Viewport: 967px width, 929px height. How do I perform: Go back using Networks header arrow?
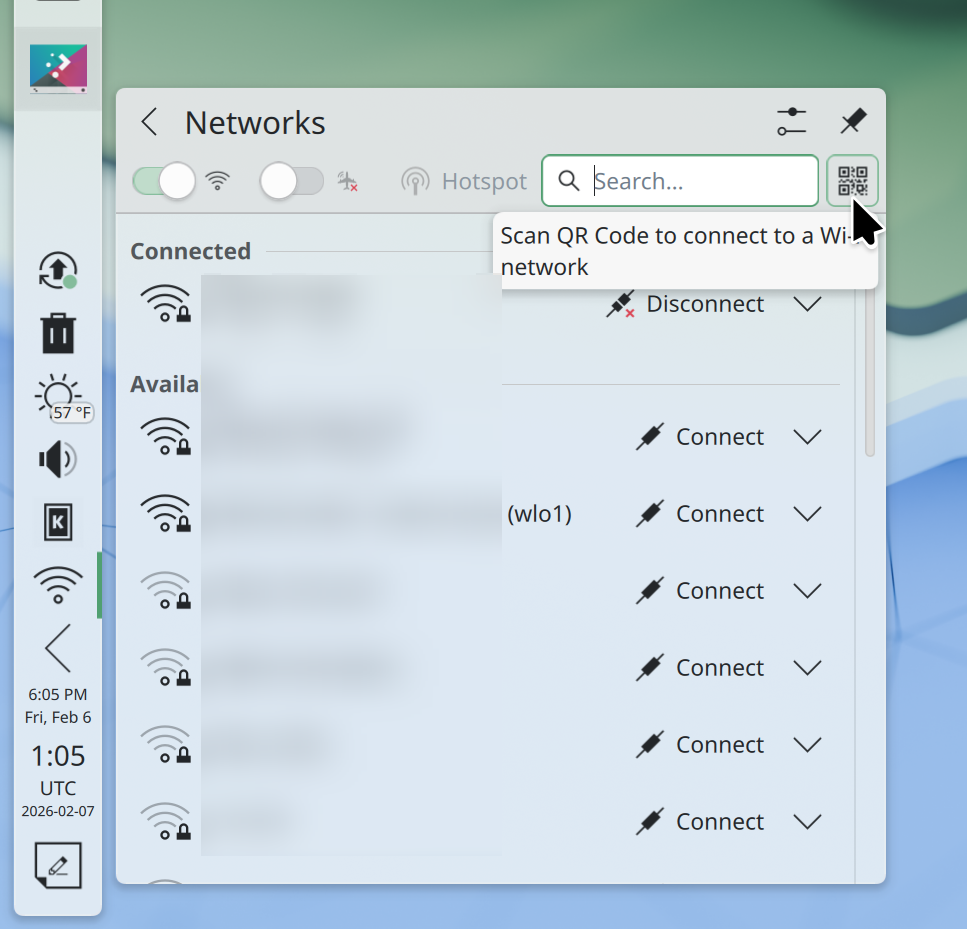(x=150, y=122)
